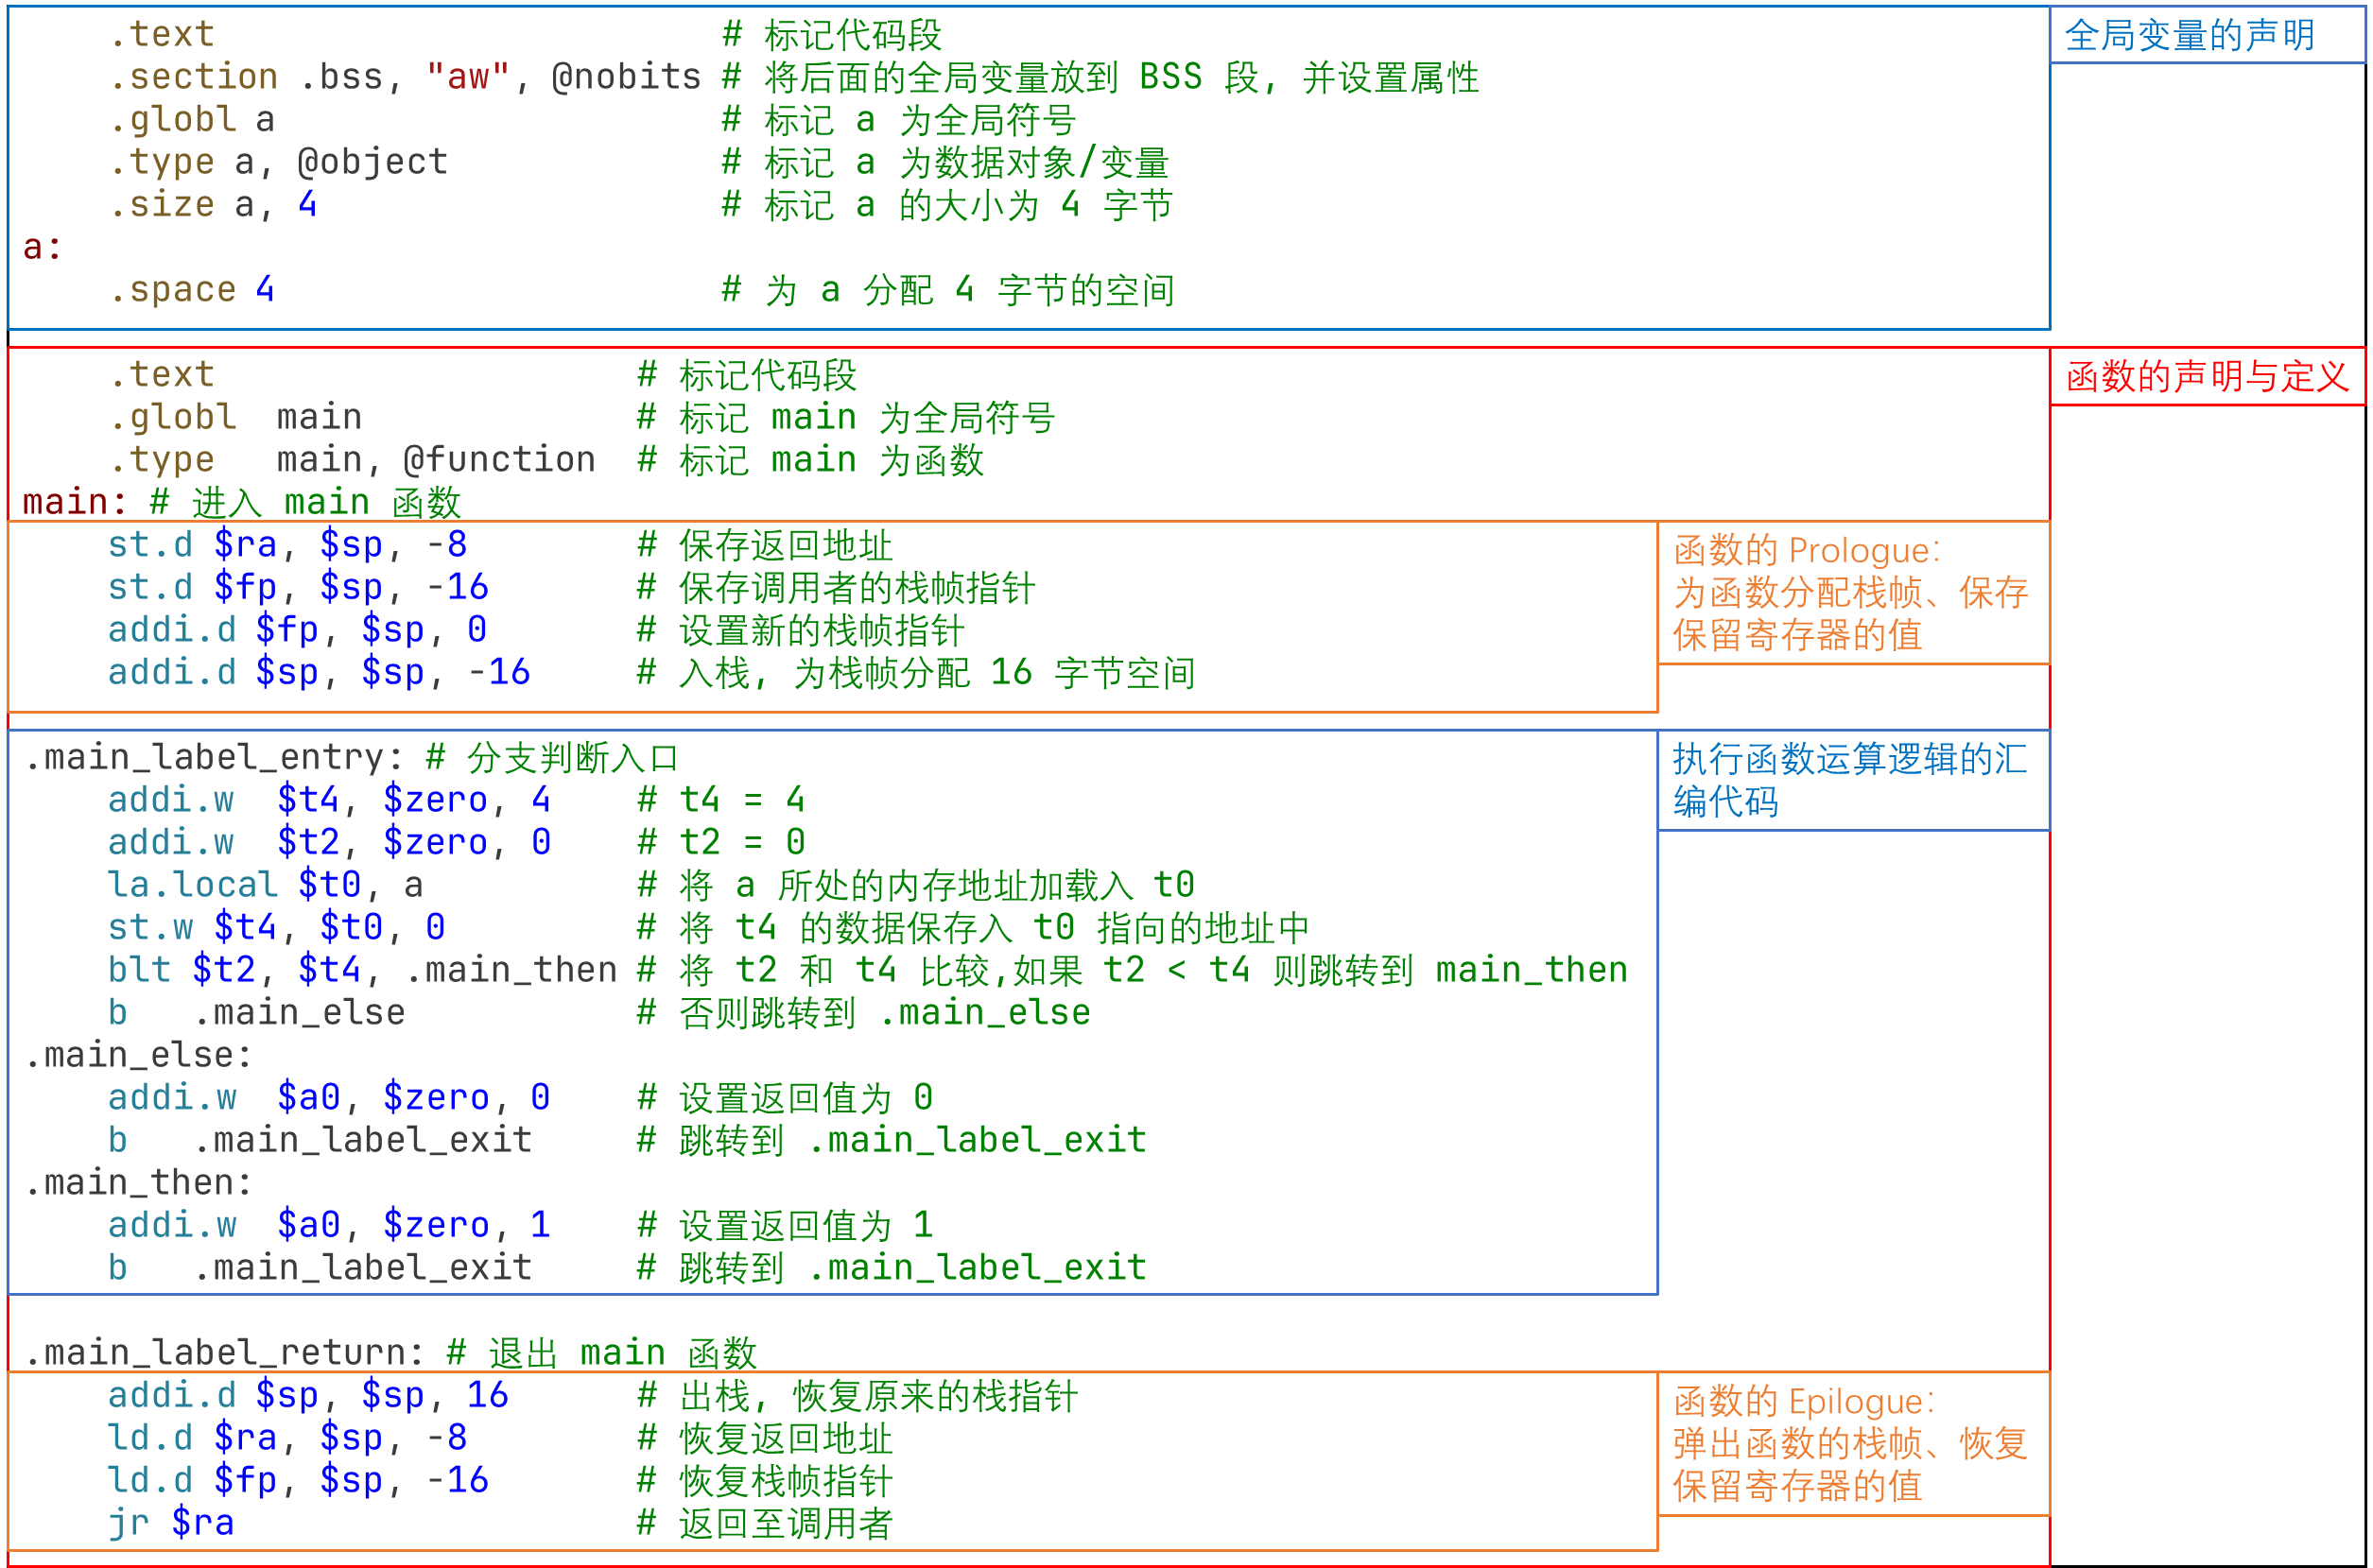Screen dimensions: 2373x1568
Task: Click the comment '# 保存返回地址'
Action: click(x=765, y=545)
